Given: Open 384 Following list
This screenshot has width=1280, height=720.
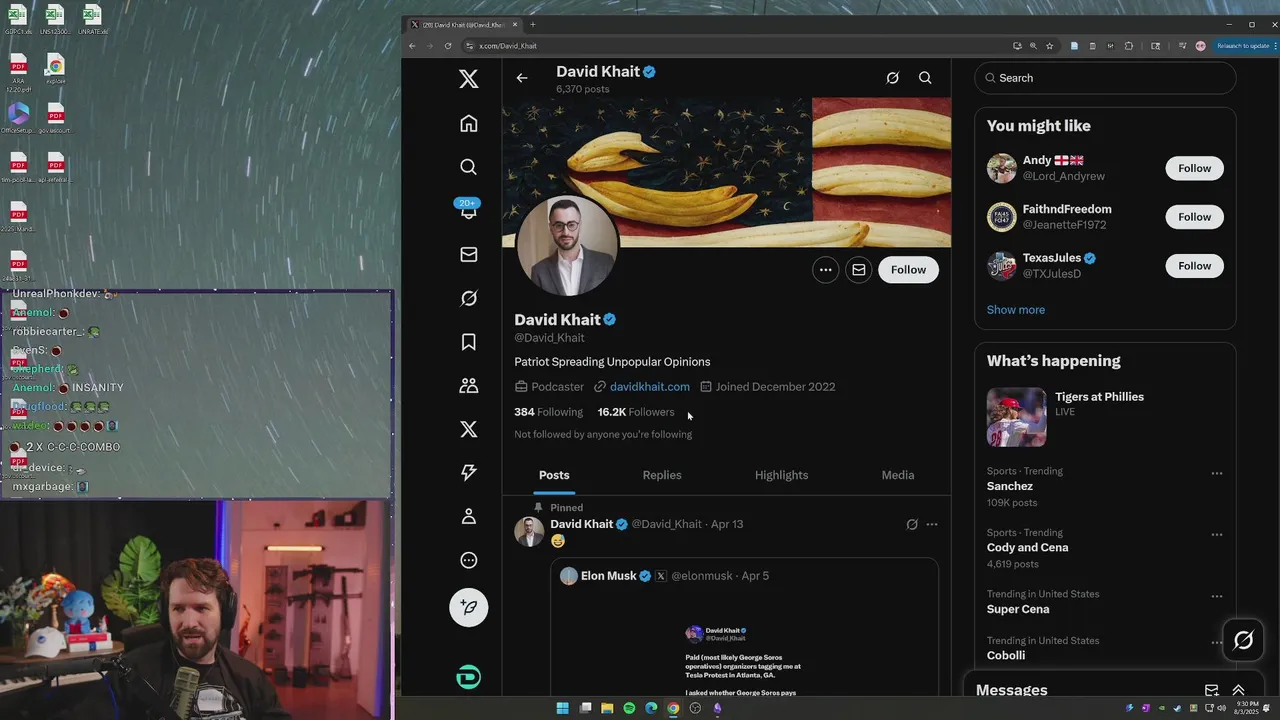Looking at the screenshot, I should click(x=548, y=412).
